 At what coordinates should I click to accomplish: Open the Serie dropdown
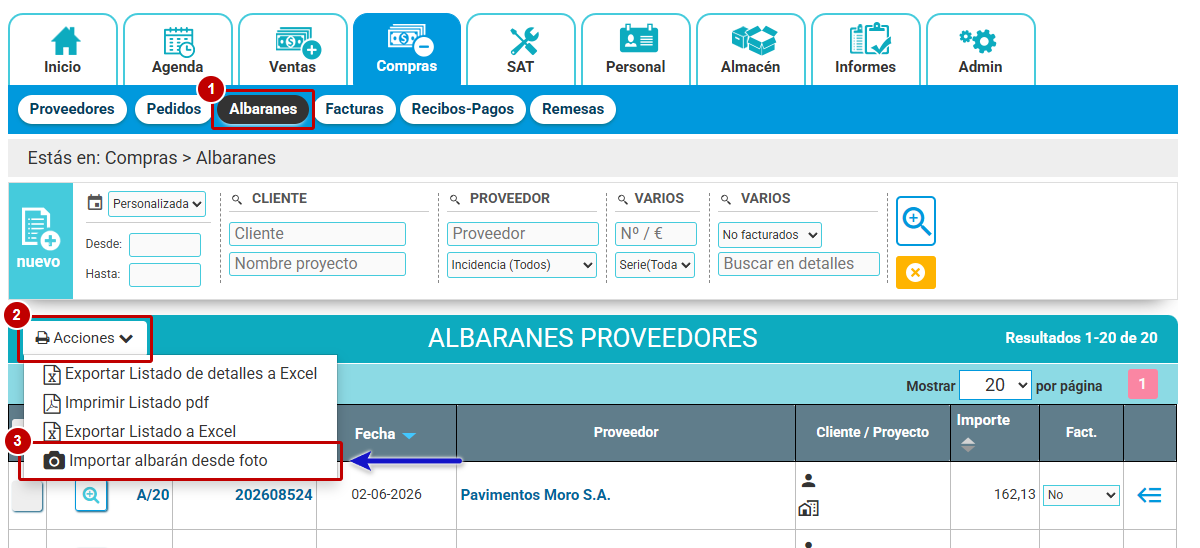[x=655, y=265]
